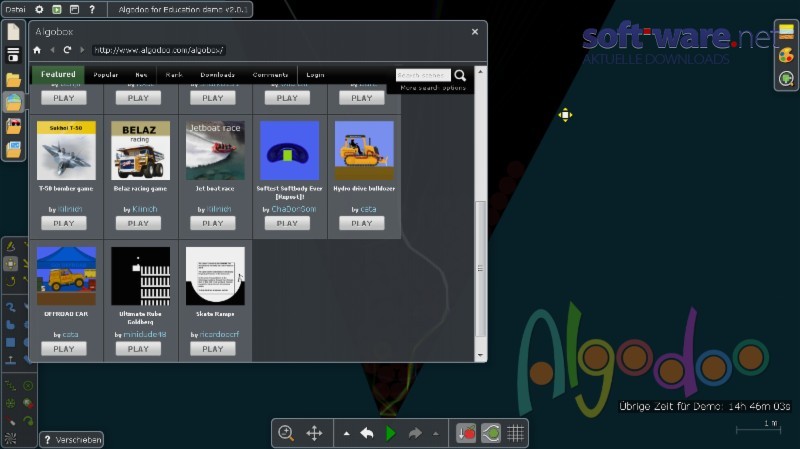Open the Skate Rampe thumbnail

click(215, 276)
